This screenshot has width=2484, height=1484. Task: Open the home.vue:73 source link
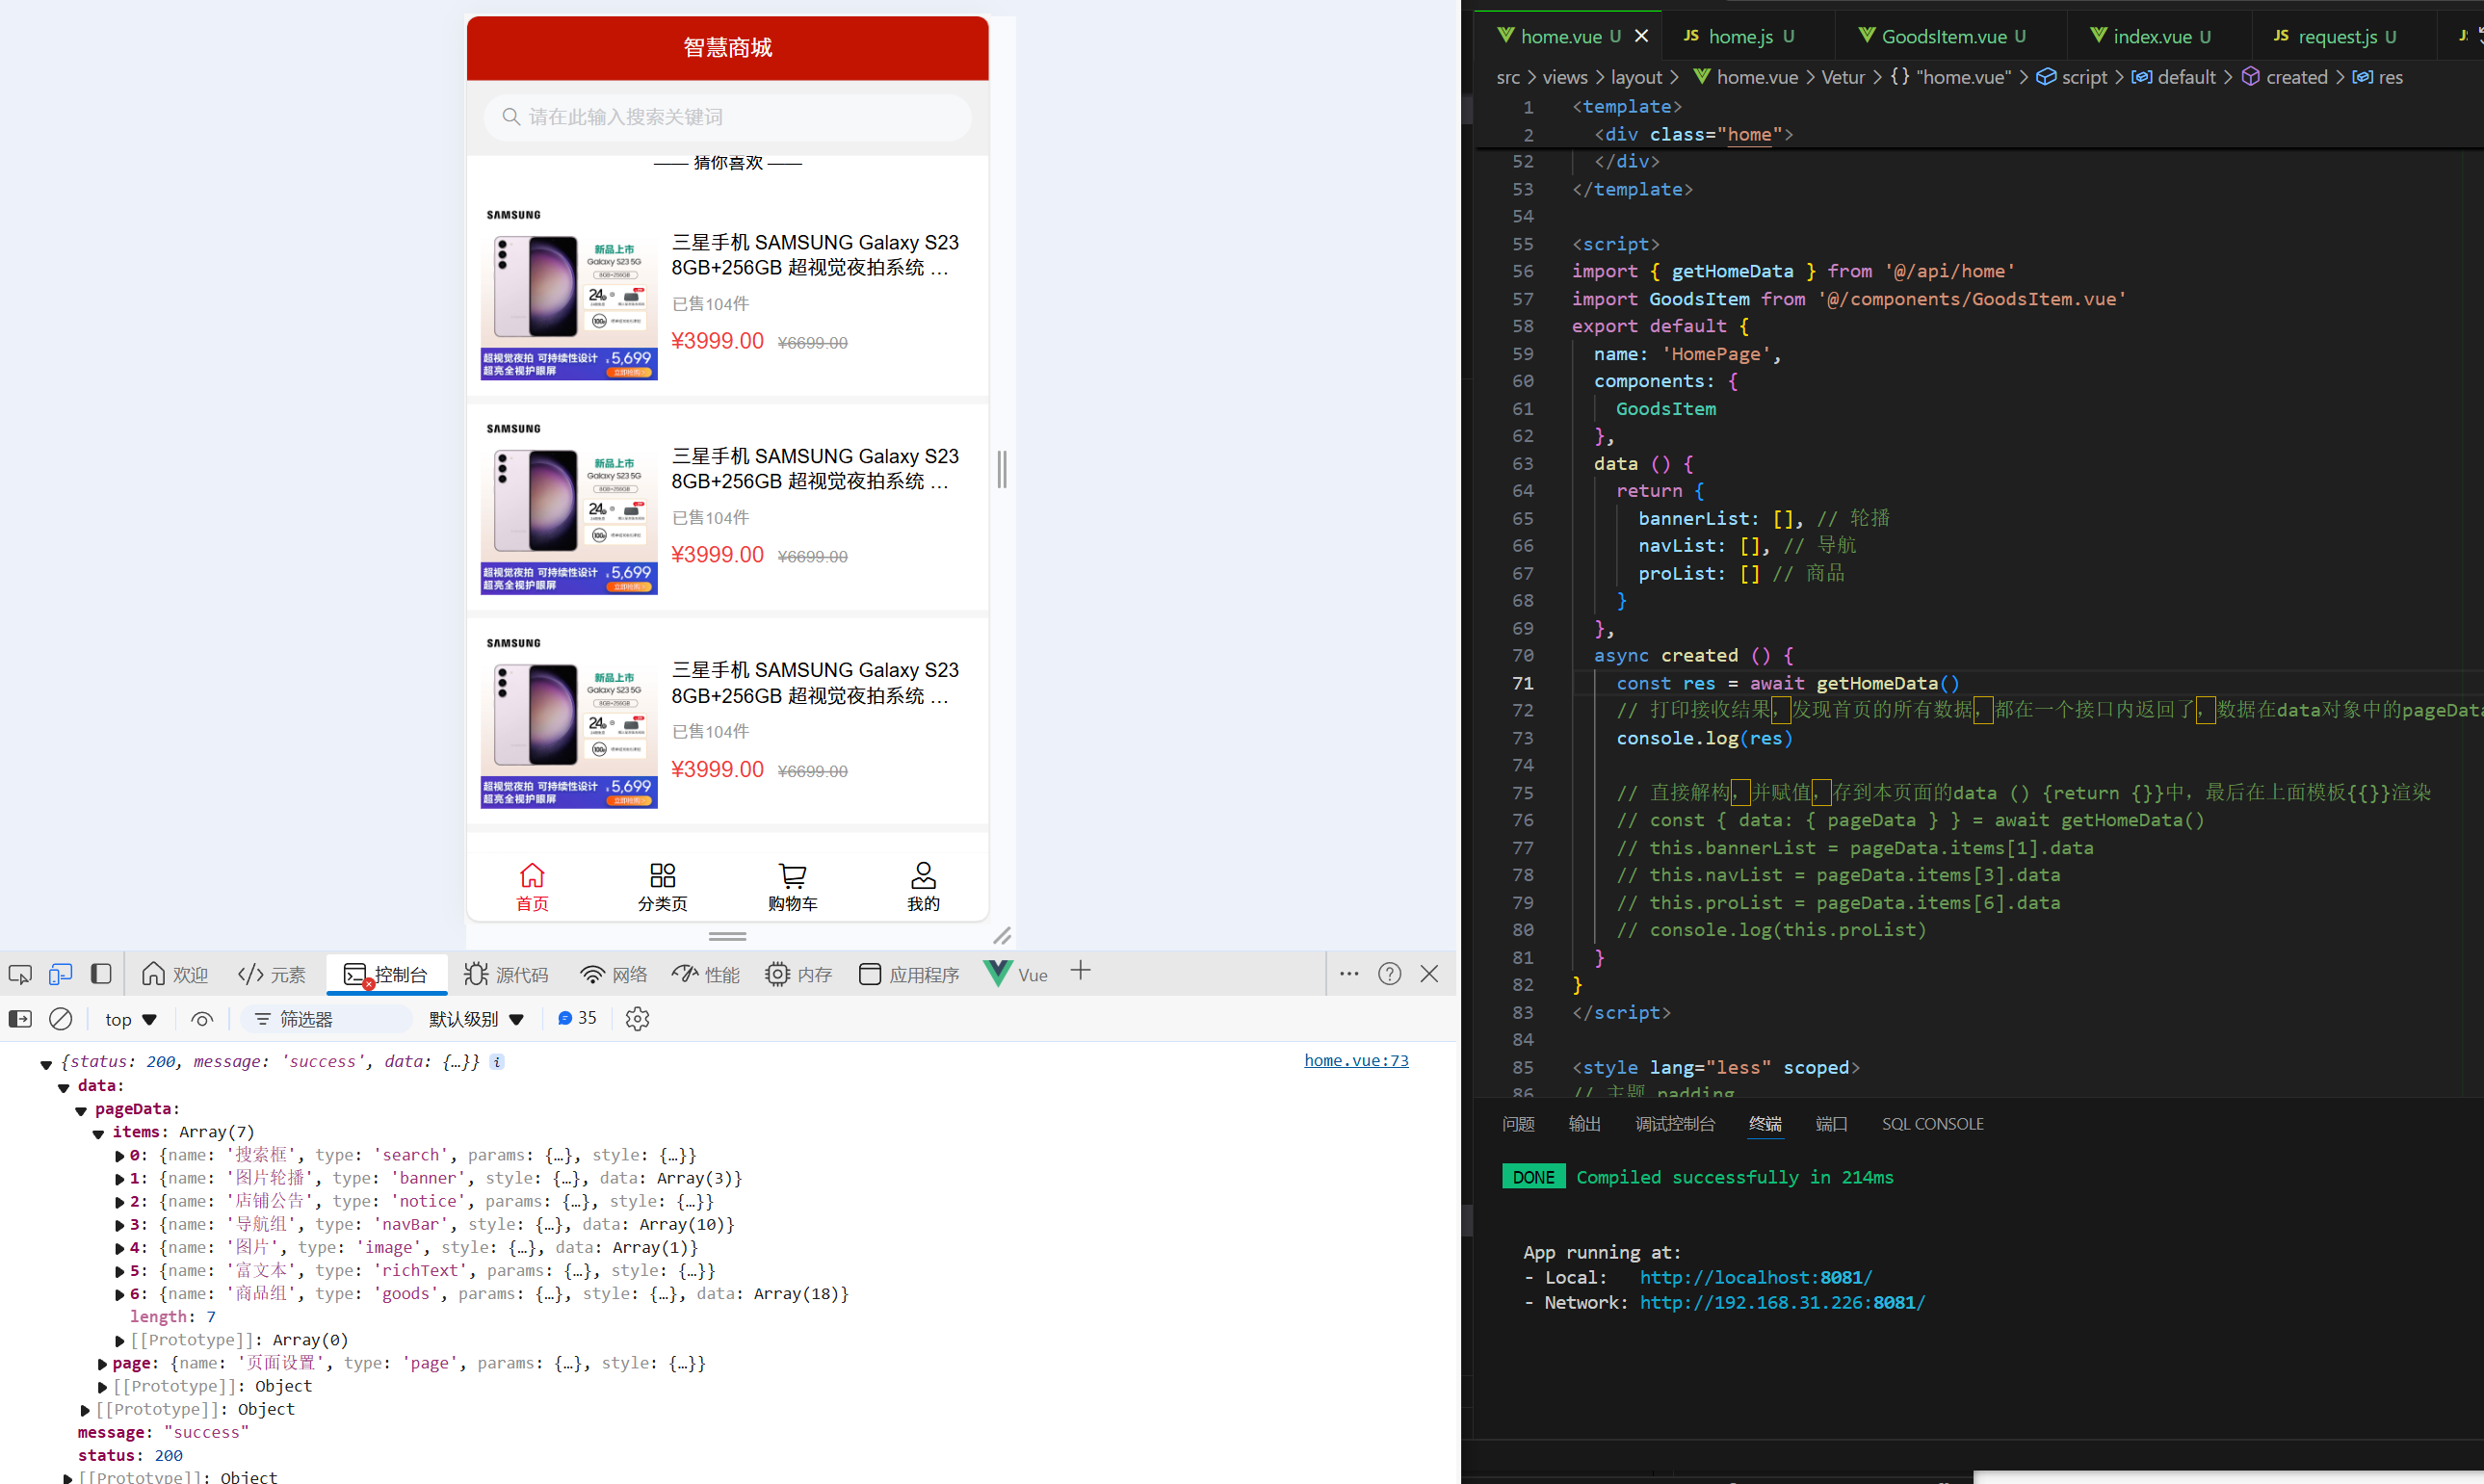click(x=1356, y=1060)
